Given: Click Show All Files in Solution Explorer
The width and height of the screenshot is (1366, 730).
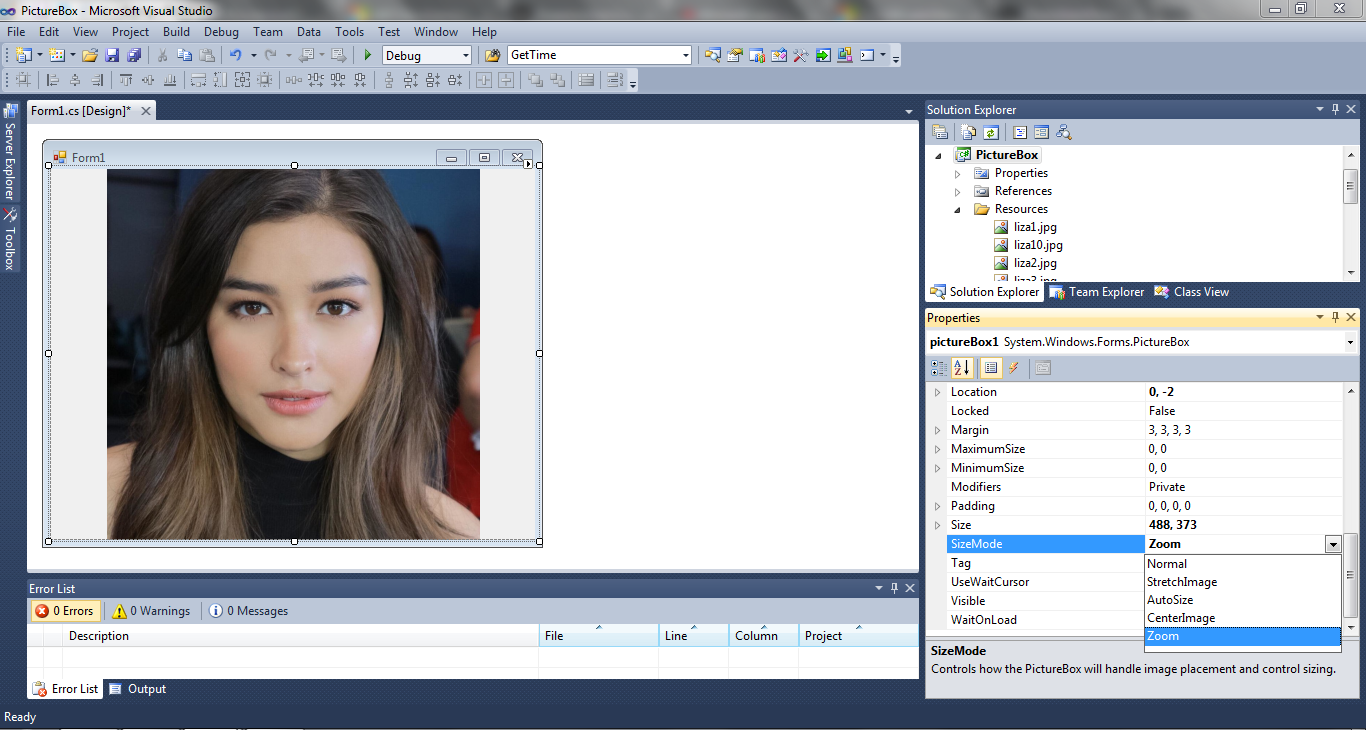Looking at the screenshot, I should [968, 131].
